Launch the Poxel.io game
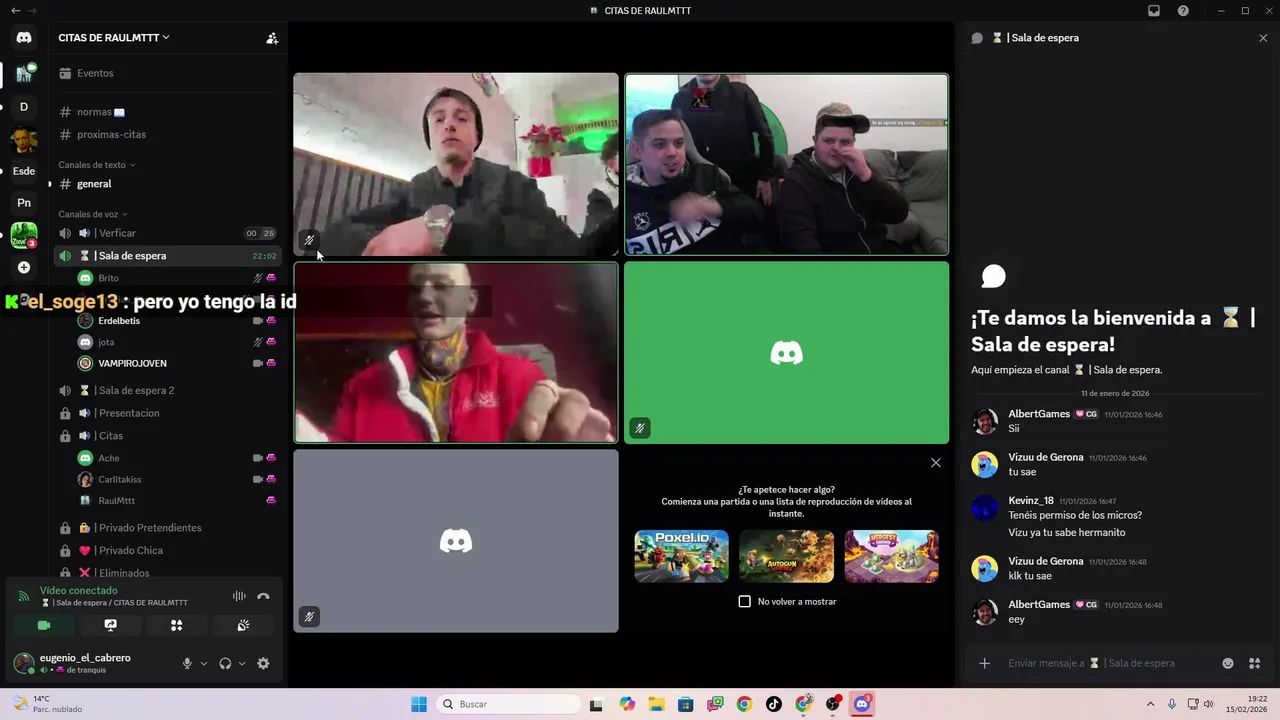The width and height of the screenshot is (1280, 720). click(x=681, y=556)
